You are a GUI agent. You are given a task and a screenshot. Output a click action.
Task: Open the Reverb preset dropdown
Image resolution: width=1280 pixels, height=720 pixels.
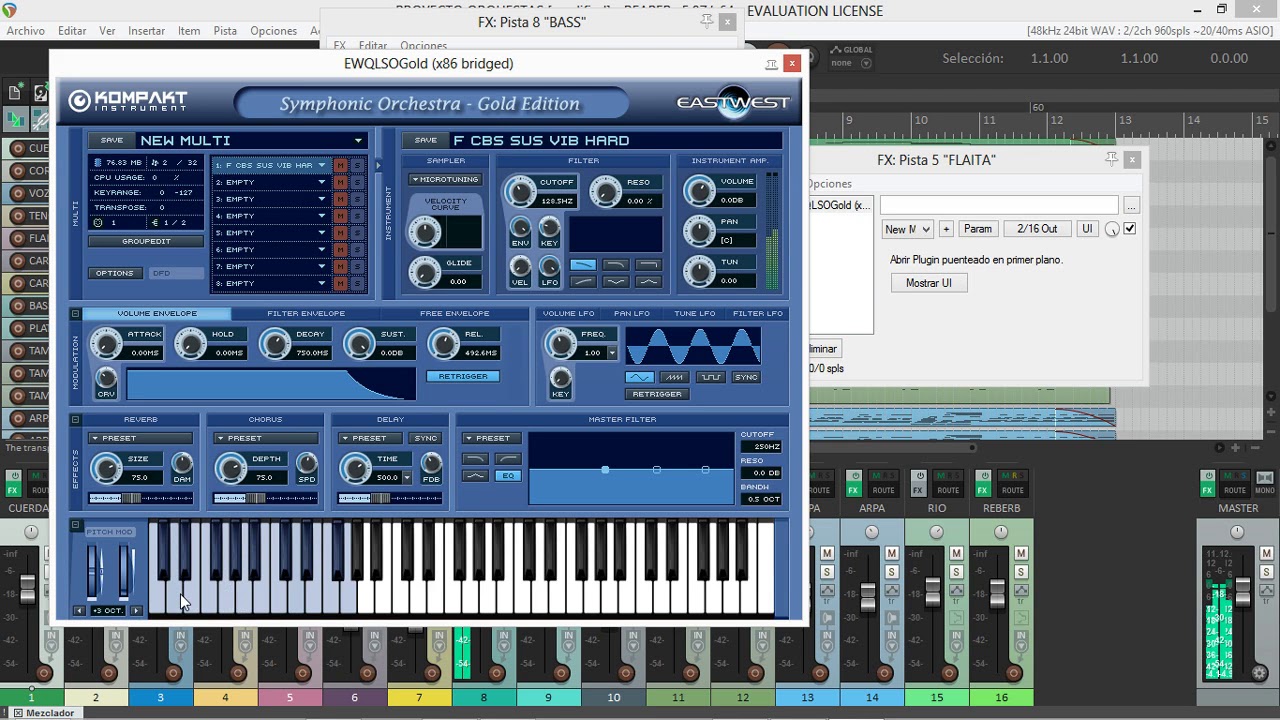pos(140,438)
